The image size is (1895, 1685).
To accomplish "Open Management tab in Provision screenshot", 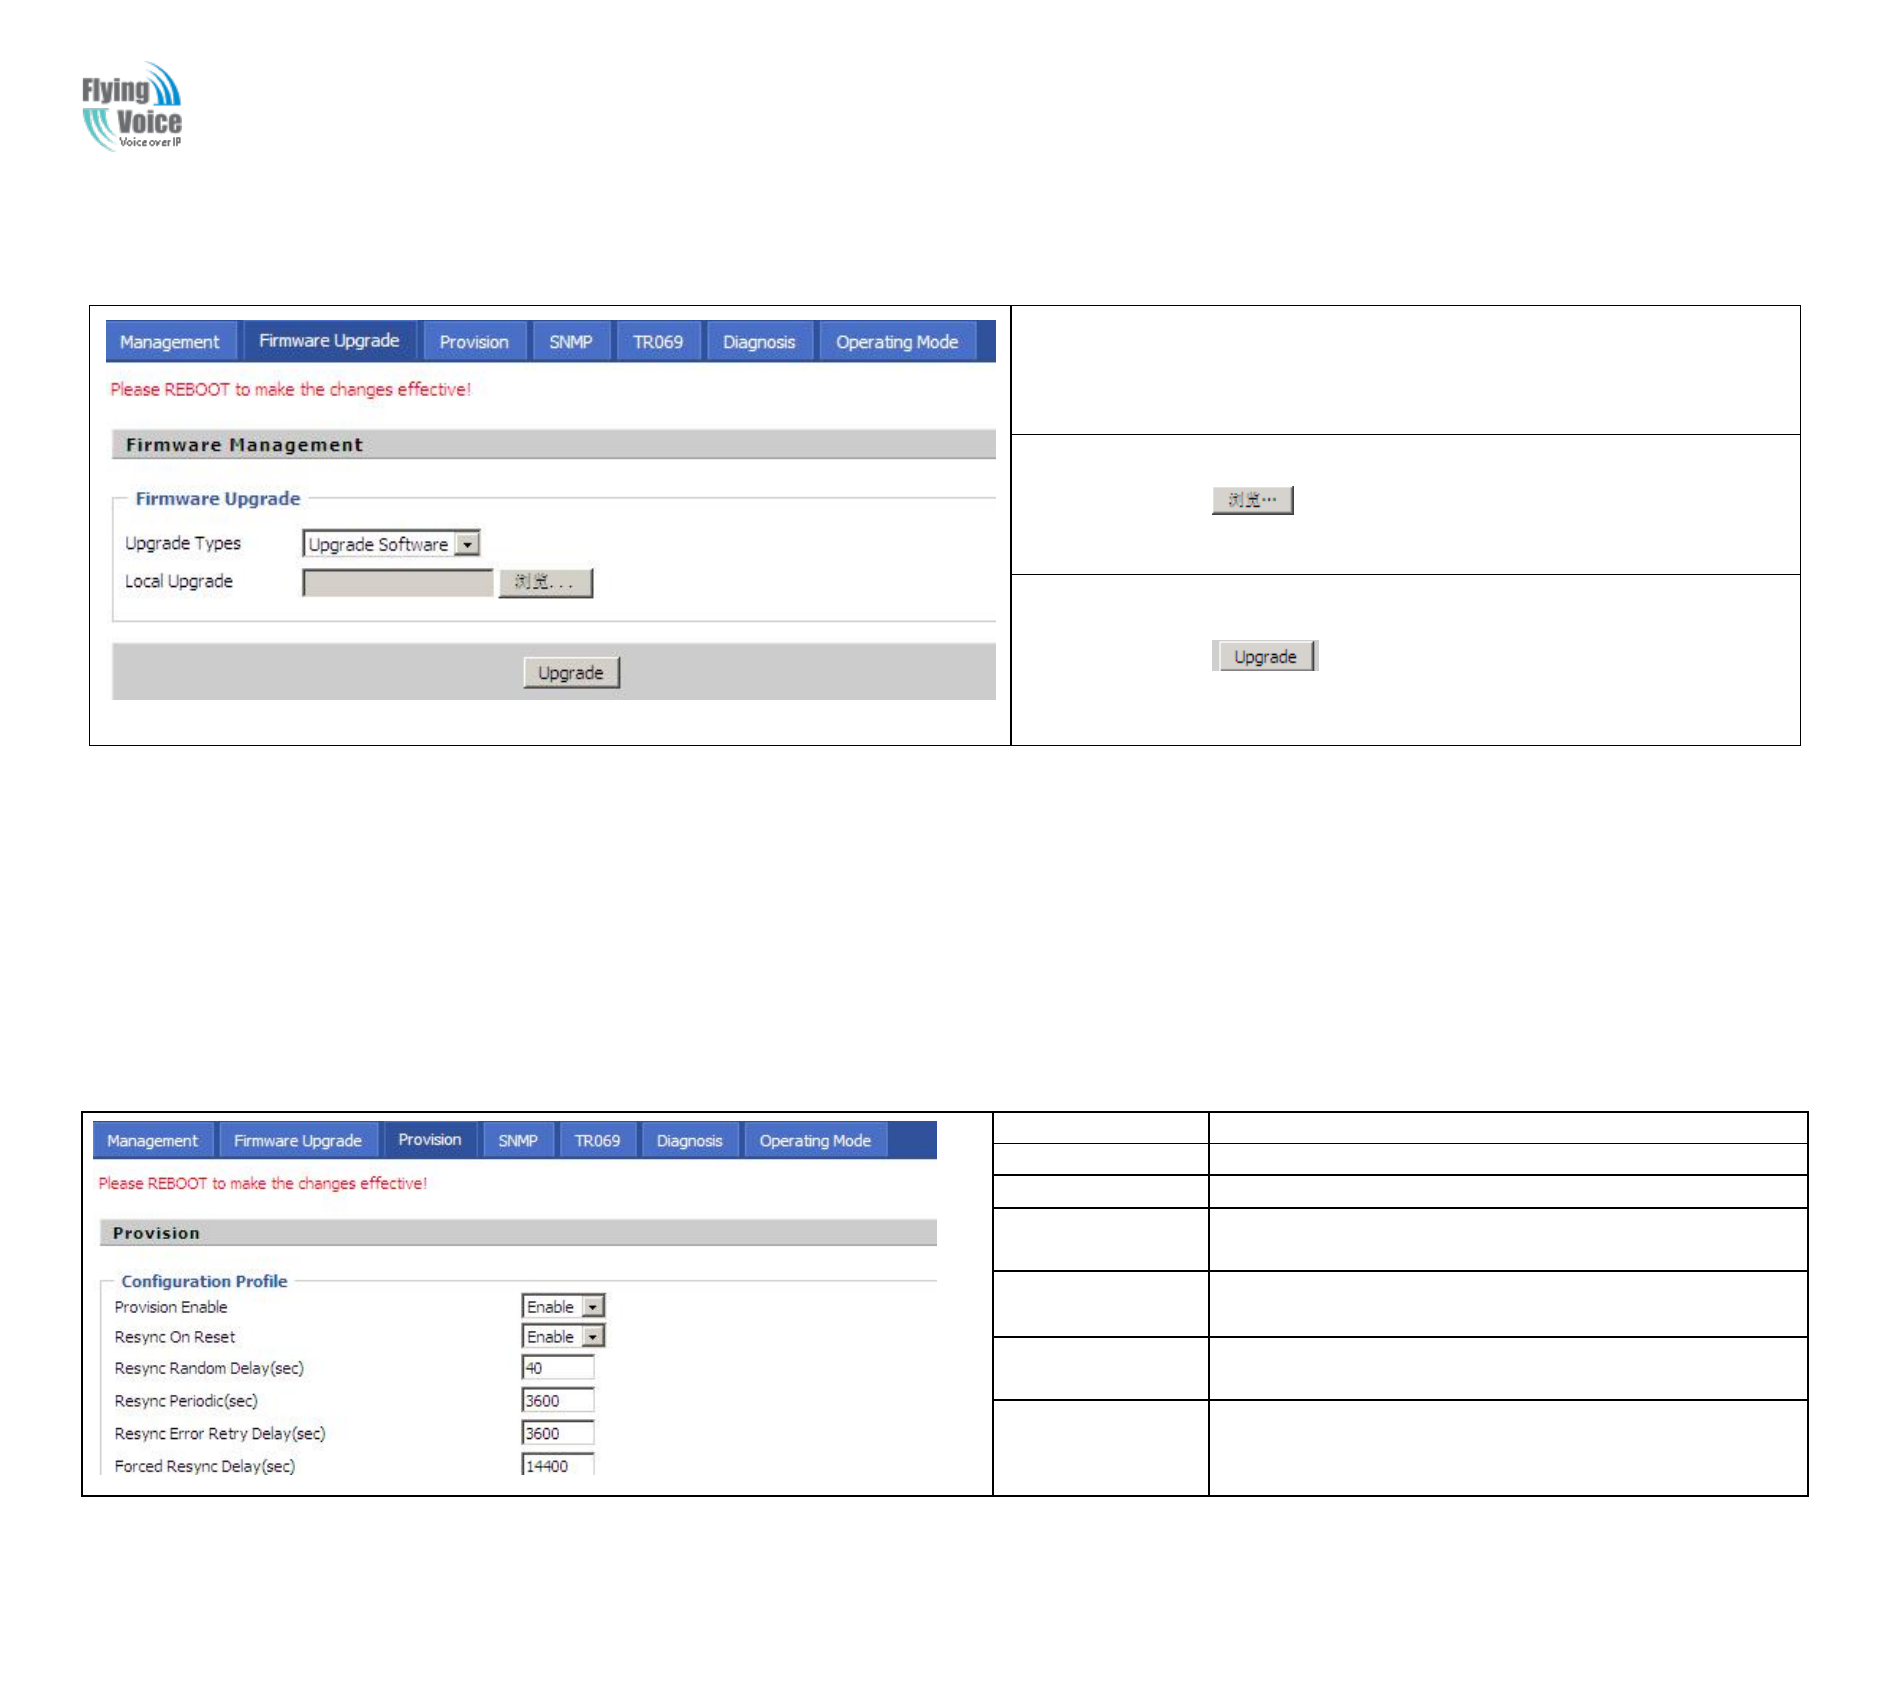I will pos(153,1141).
